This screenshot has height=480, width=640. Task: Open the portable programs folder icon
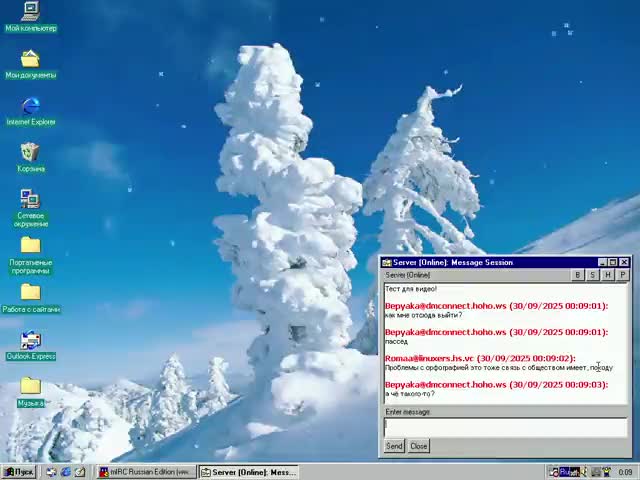[30, 246]
